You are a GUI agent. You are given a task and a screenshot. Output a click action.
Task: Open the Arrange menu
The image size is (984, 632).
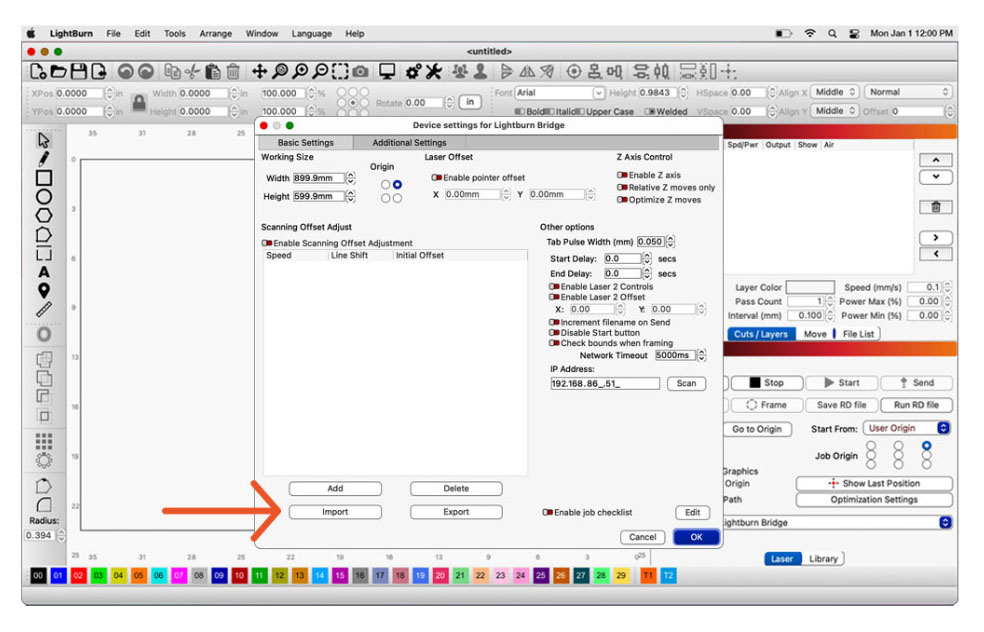pyautogui.click(x=215, y=34)
